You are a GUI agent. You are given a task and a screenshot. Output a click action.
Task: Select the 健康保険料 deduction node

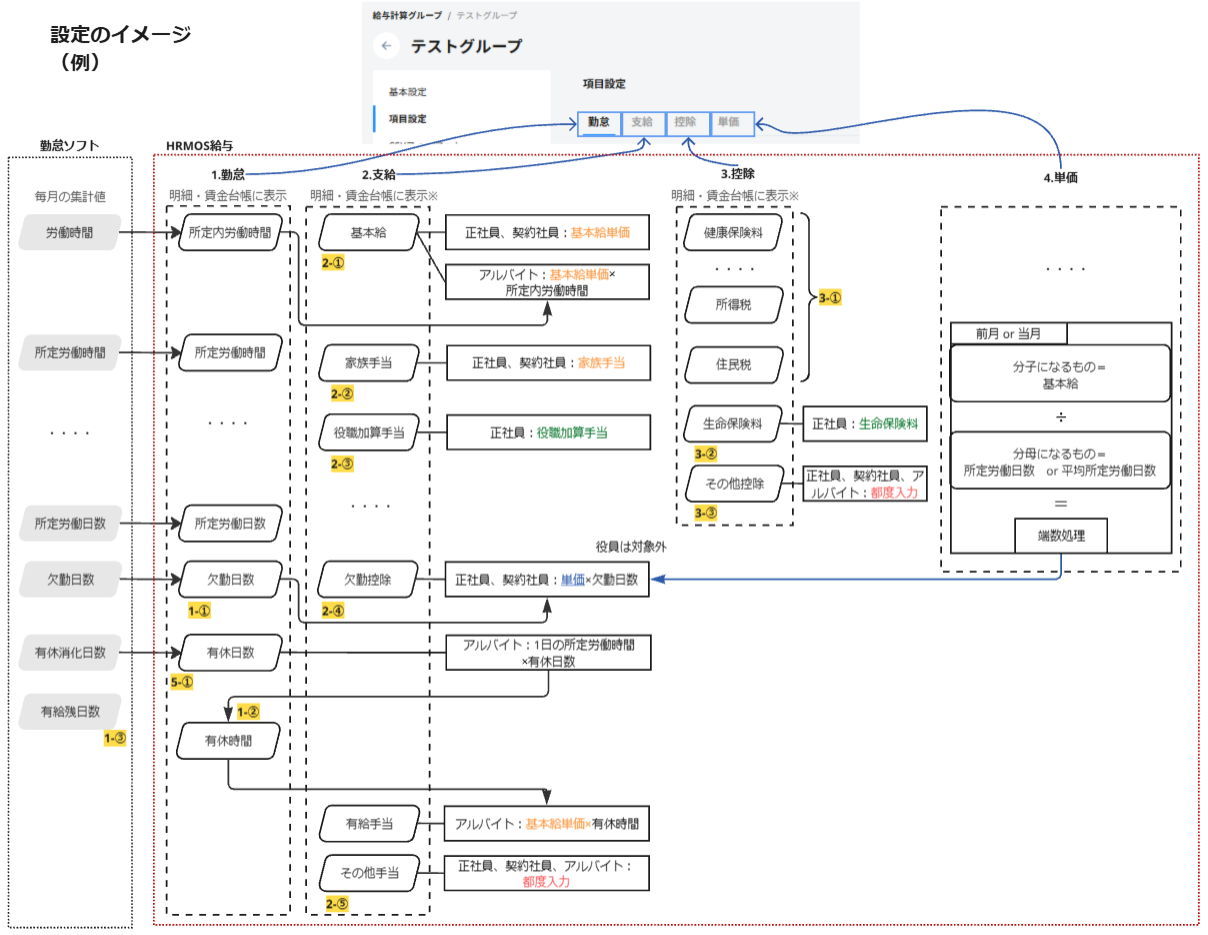733,234
